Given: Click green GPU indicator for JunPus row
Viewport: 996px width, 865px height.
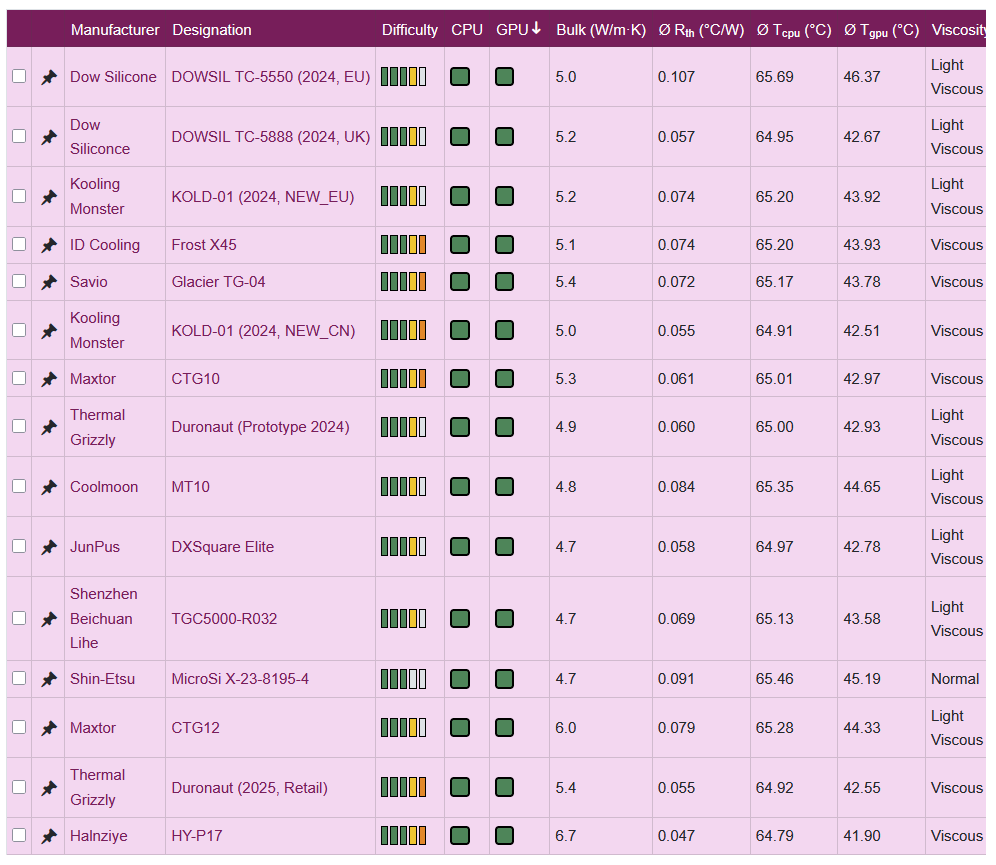Looking at the screenshot, I should pos(504,547).
